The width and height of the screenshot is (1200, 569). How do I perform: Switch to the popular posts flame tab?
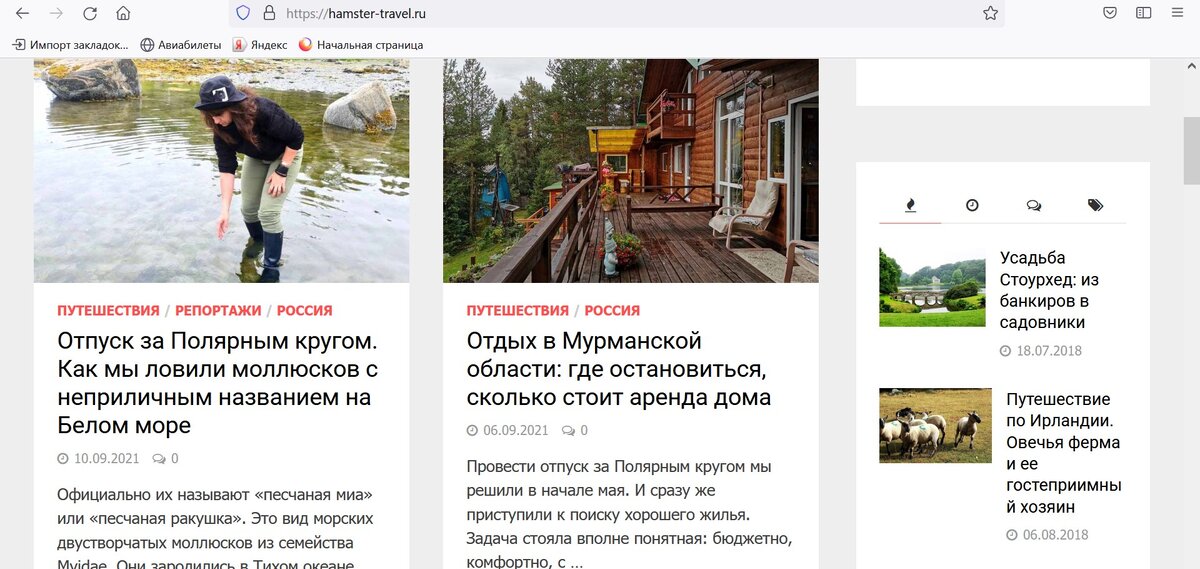click(x=910, y=205)
